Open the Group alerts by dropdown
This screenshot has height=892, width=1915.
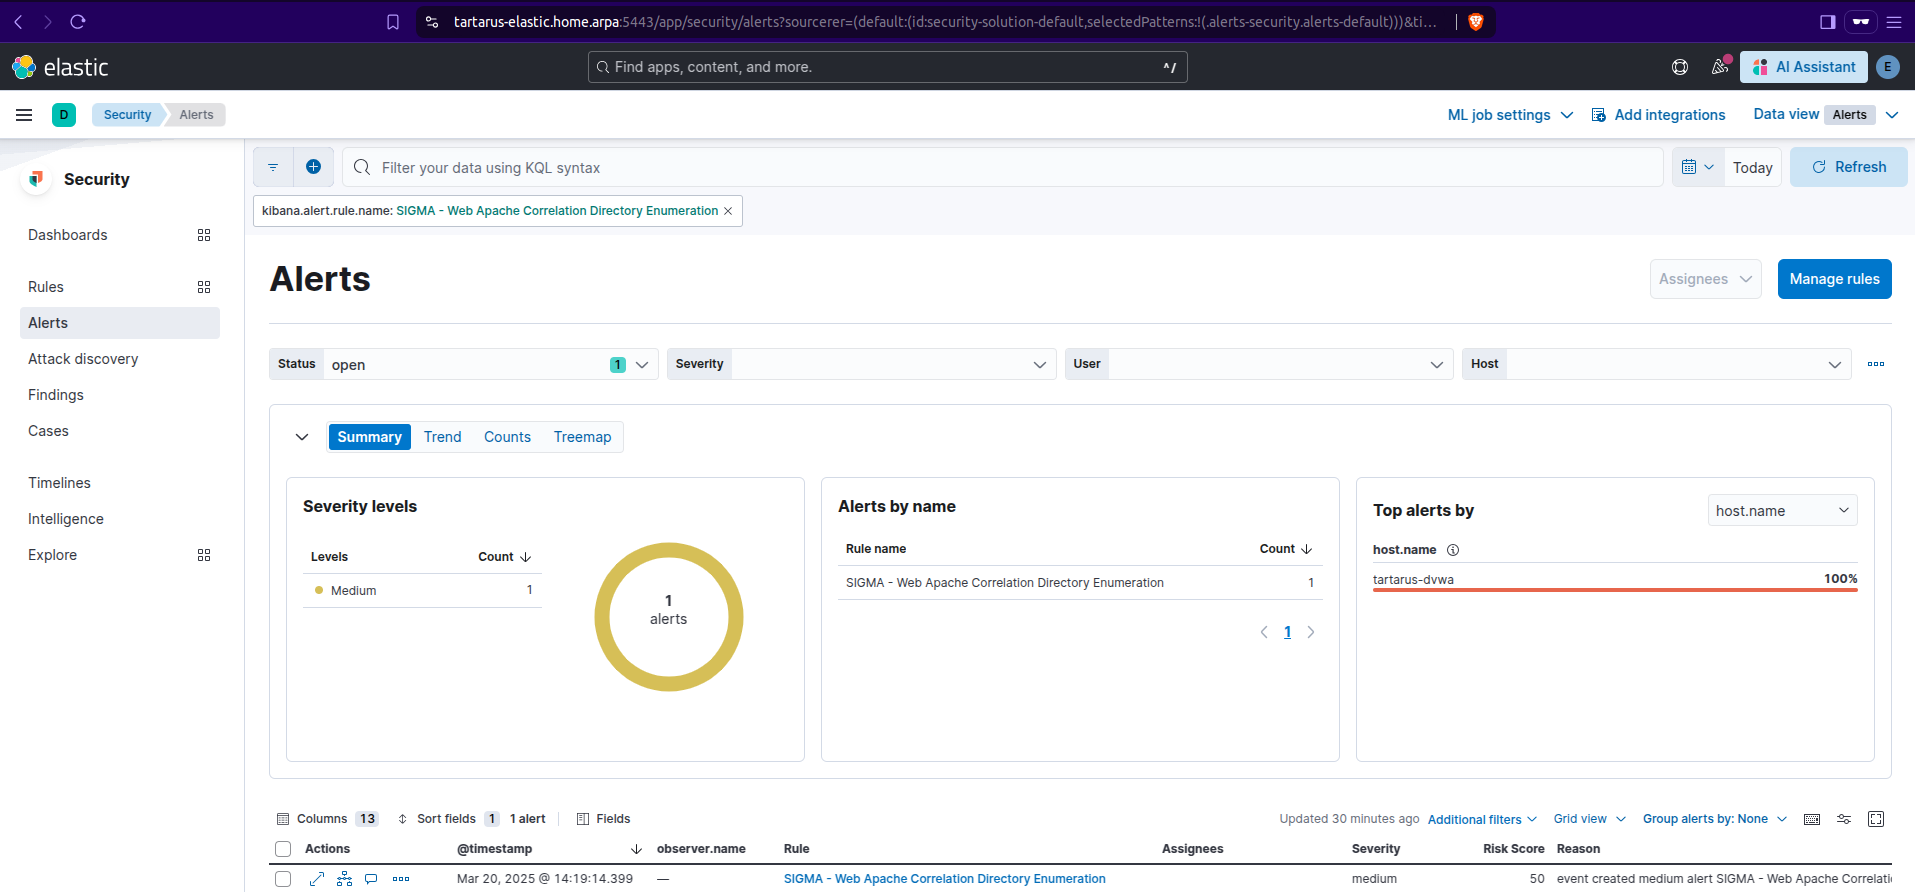(1714, 819)
